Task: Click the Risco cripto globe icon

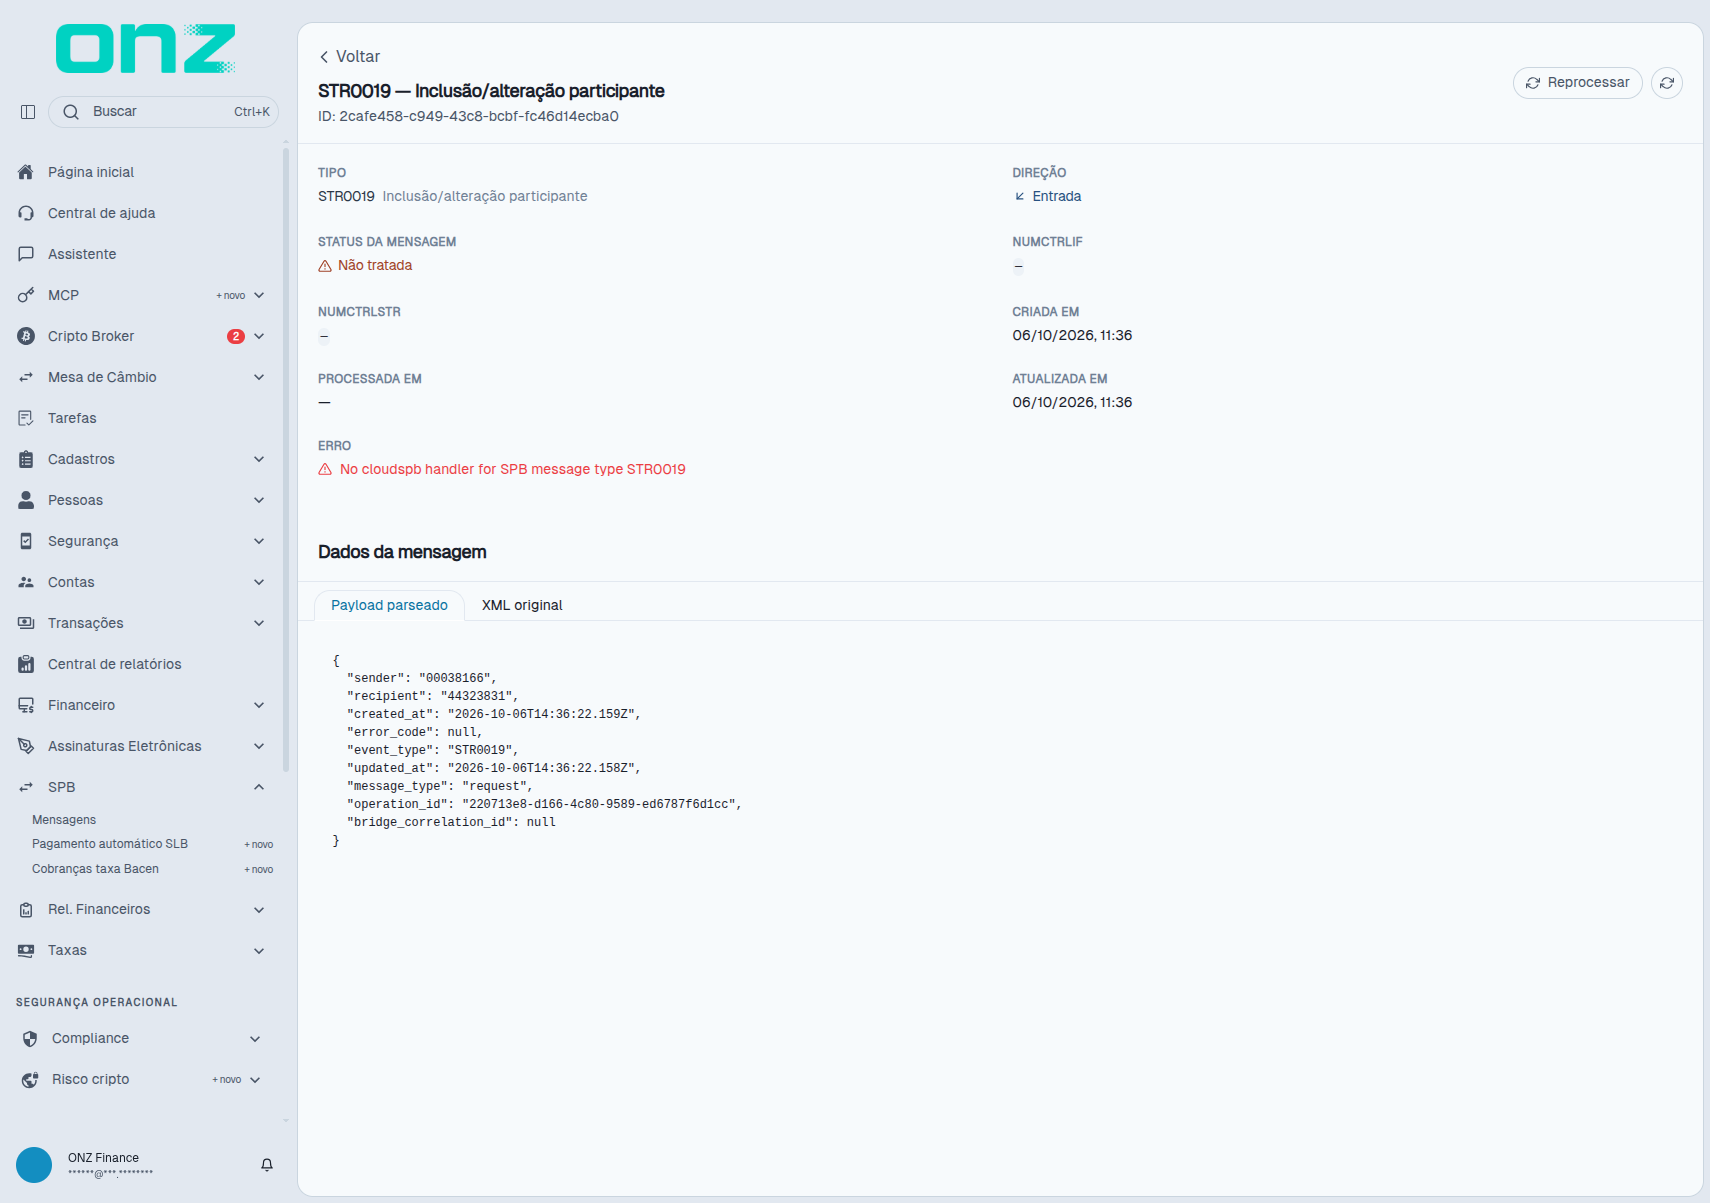Action: point(30,1079)
